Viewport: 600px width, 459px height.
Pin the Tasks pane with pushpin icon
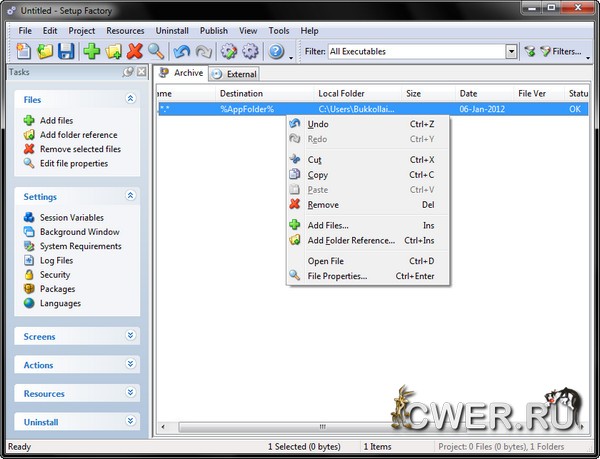click(x=128, y=72)
